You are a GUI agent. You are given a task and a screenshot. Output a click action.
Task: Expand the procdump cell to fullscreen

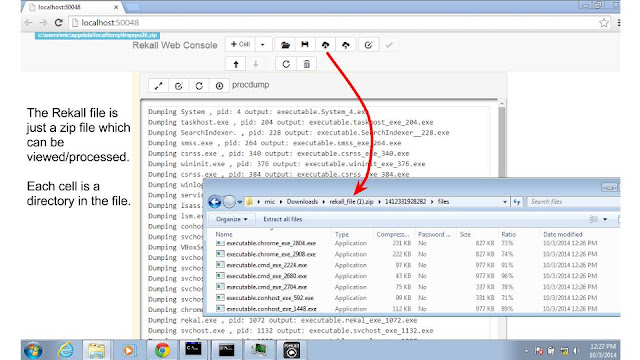(x=158, y=86)
